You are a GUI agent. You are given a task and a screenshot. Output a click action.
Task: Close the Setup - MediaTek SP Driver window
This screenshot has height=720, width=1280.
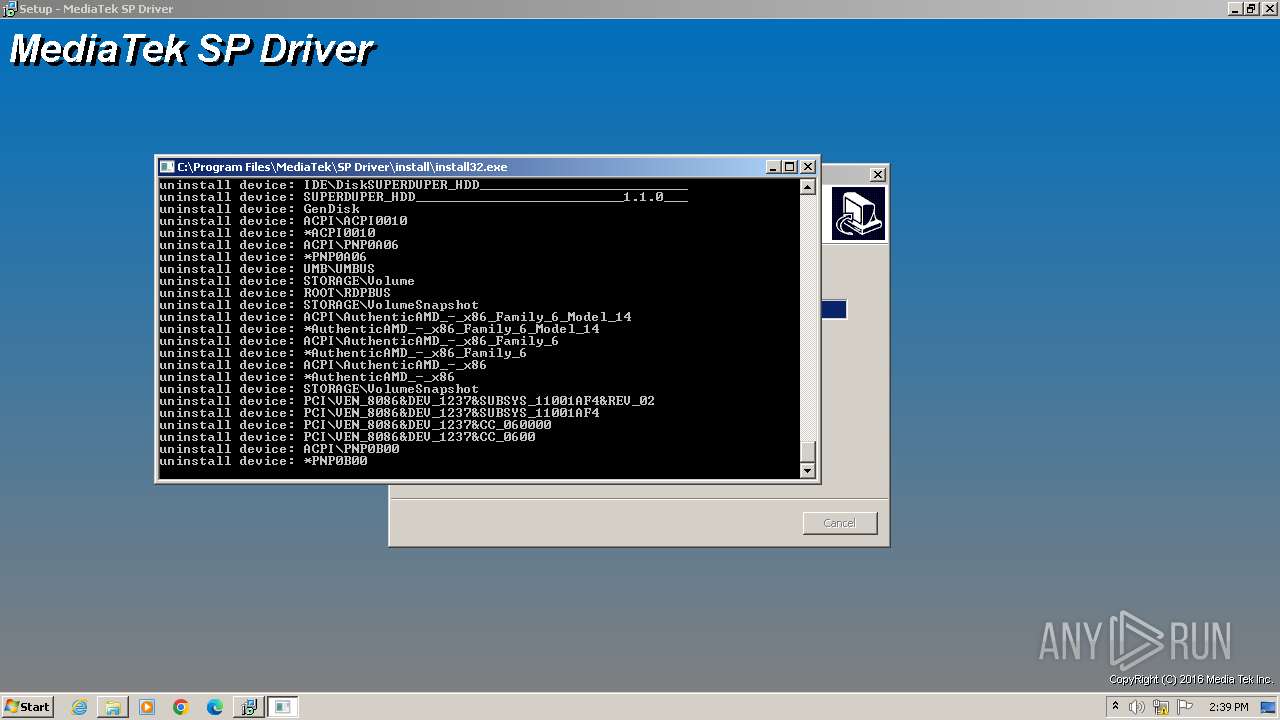[x=1269, y=8]
